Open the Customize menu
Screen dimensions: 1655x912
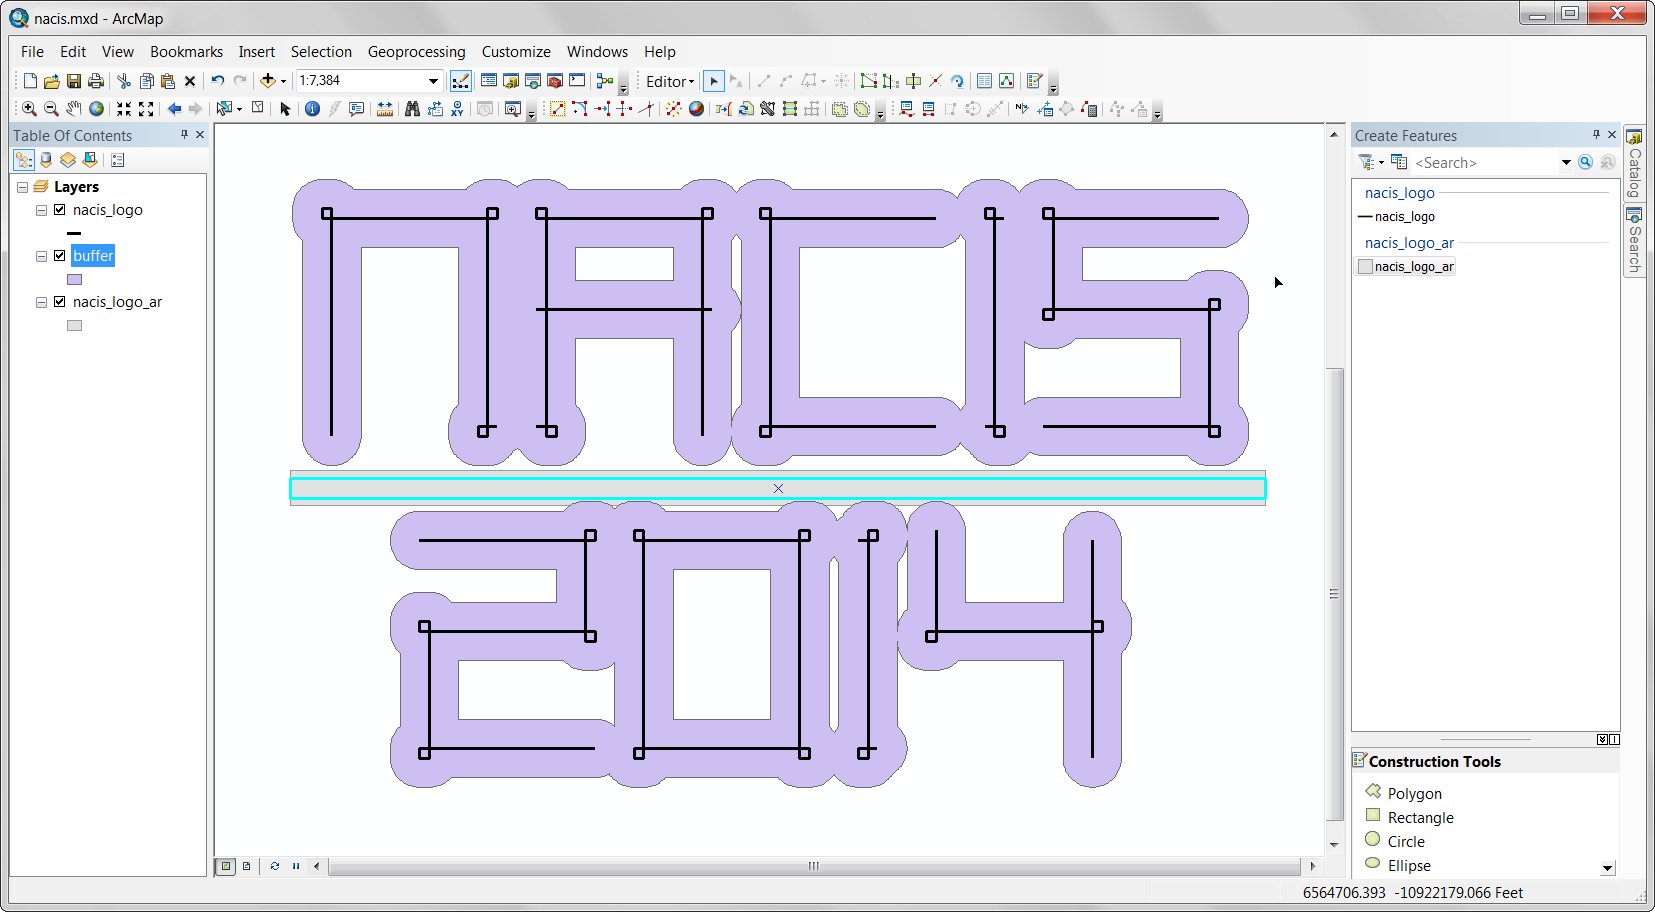click(516, 52)
